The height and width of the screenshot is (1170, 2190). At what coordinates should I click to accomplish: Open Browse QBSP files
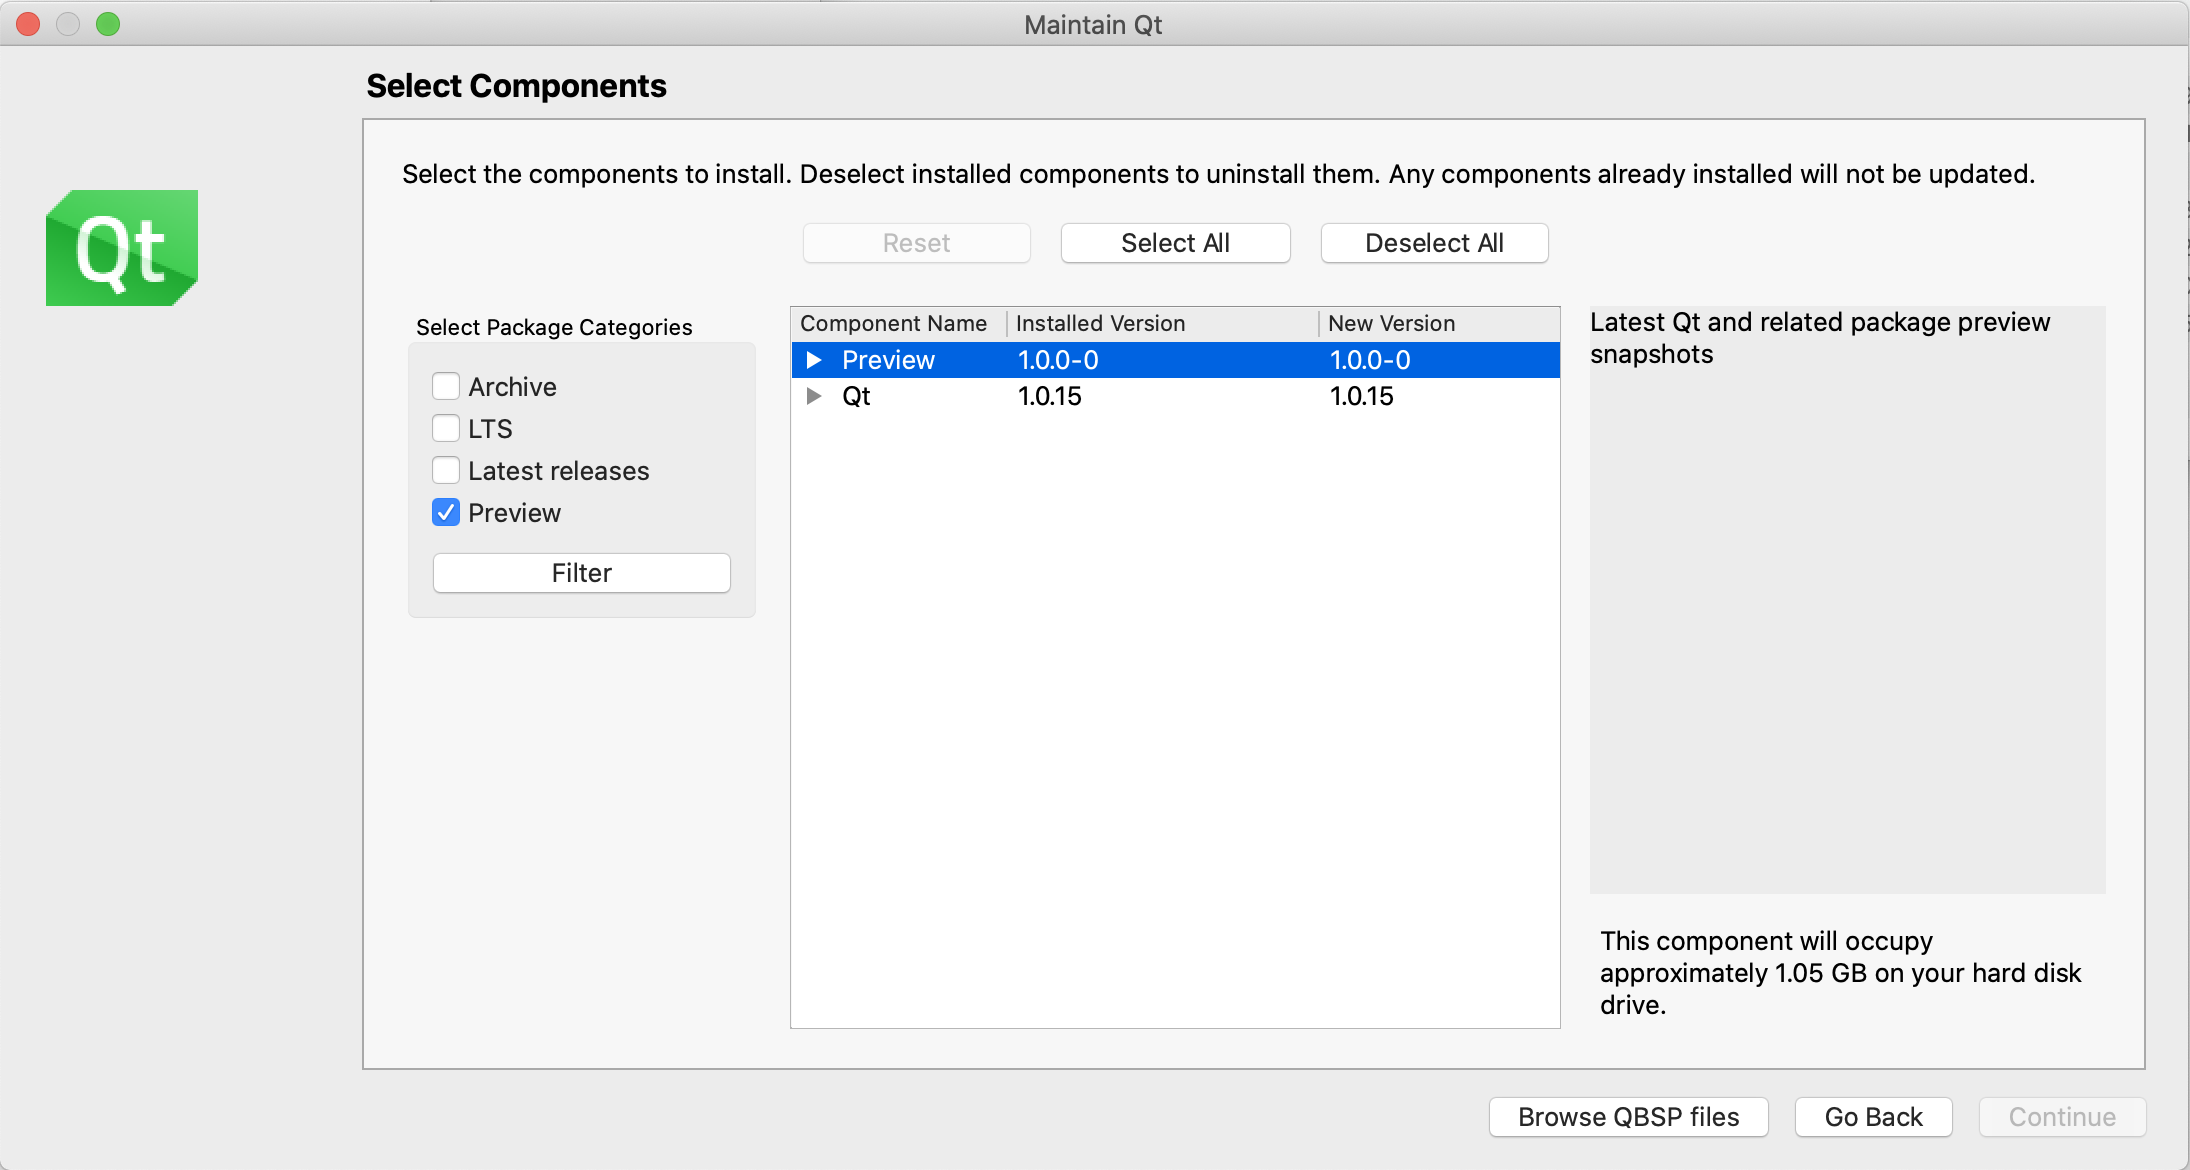pyautogui.click(x=1628, y=1117)
